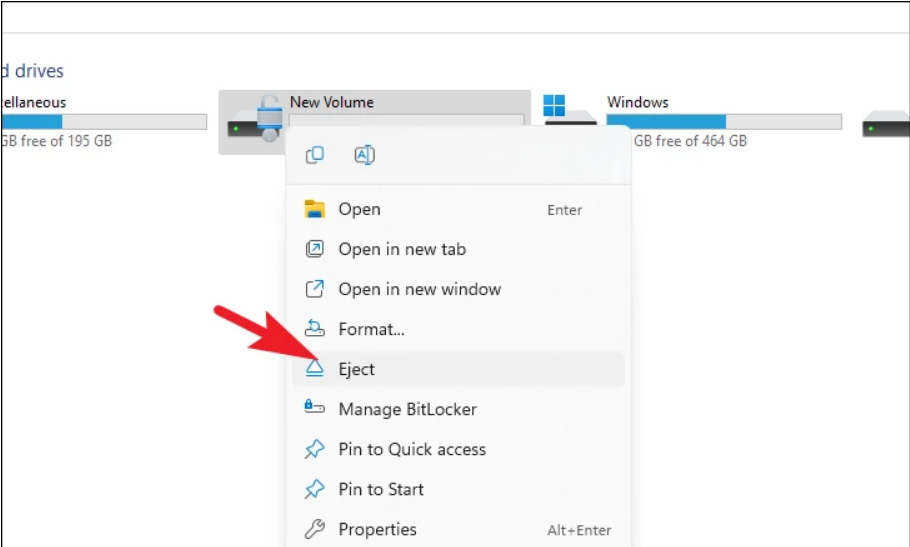Viewport: 910px width, 547px height.
Task: Click the Pin to Start pin icon
Action: tap(315, 489)
